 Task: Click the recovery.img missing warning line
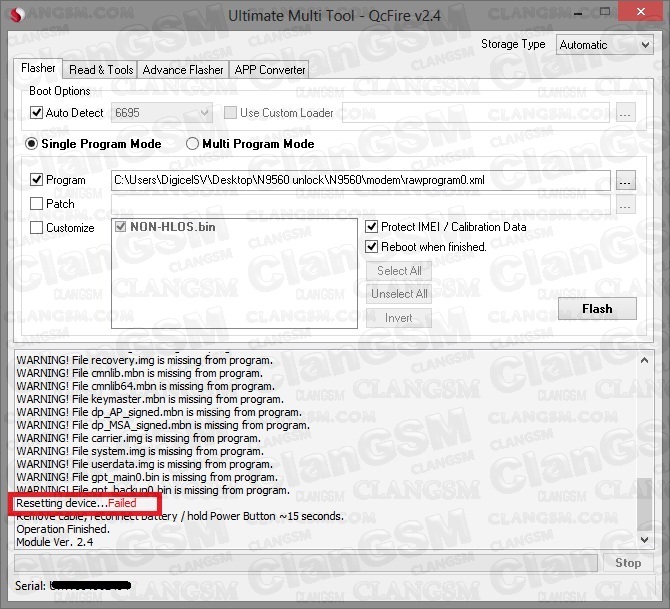(144, 360)
